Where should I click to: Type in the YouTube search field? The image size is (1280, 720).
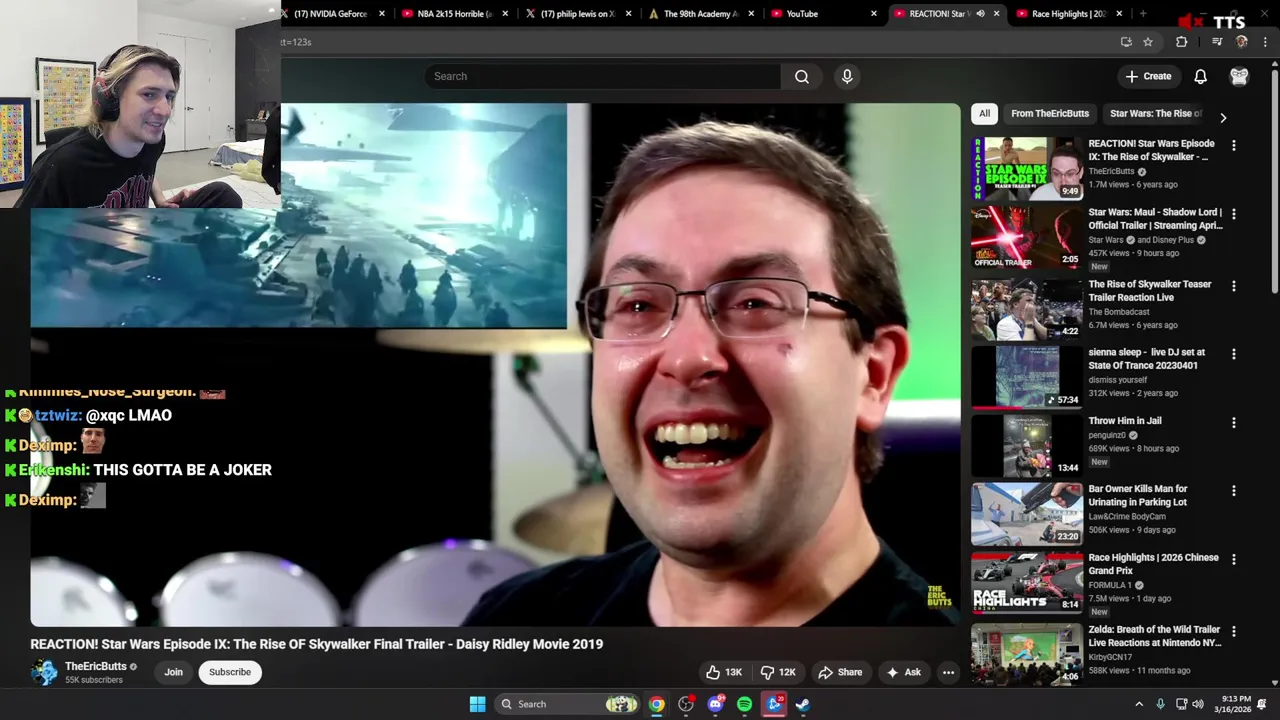pyautogui.click(x=603, y=76)
